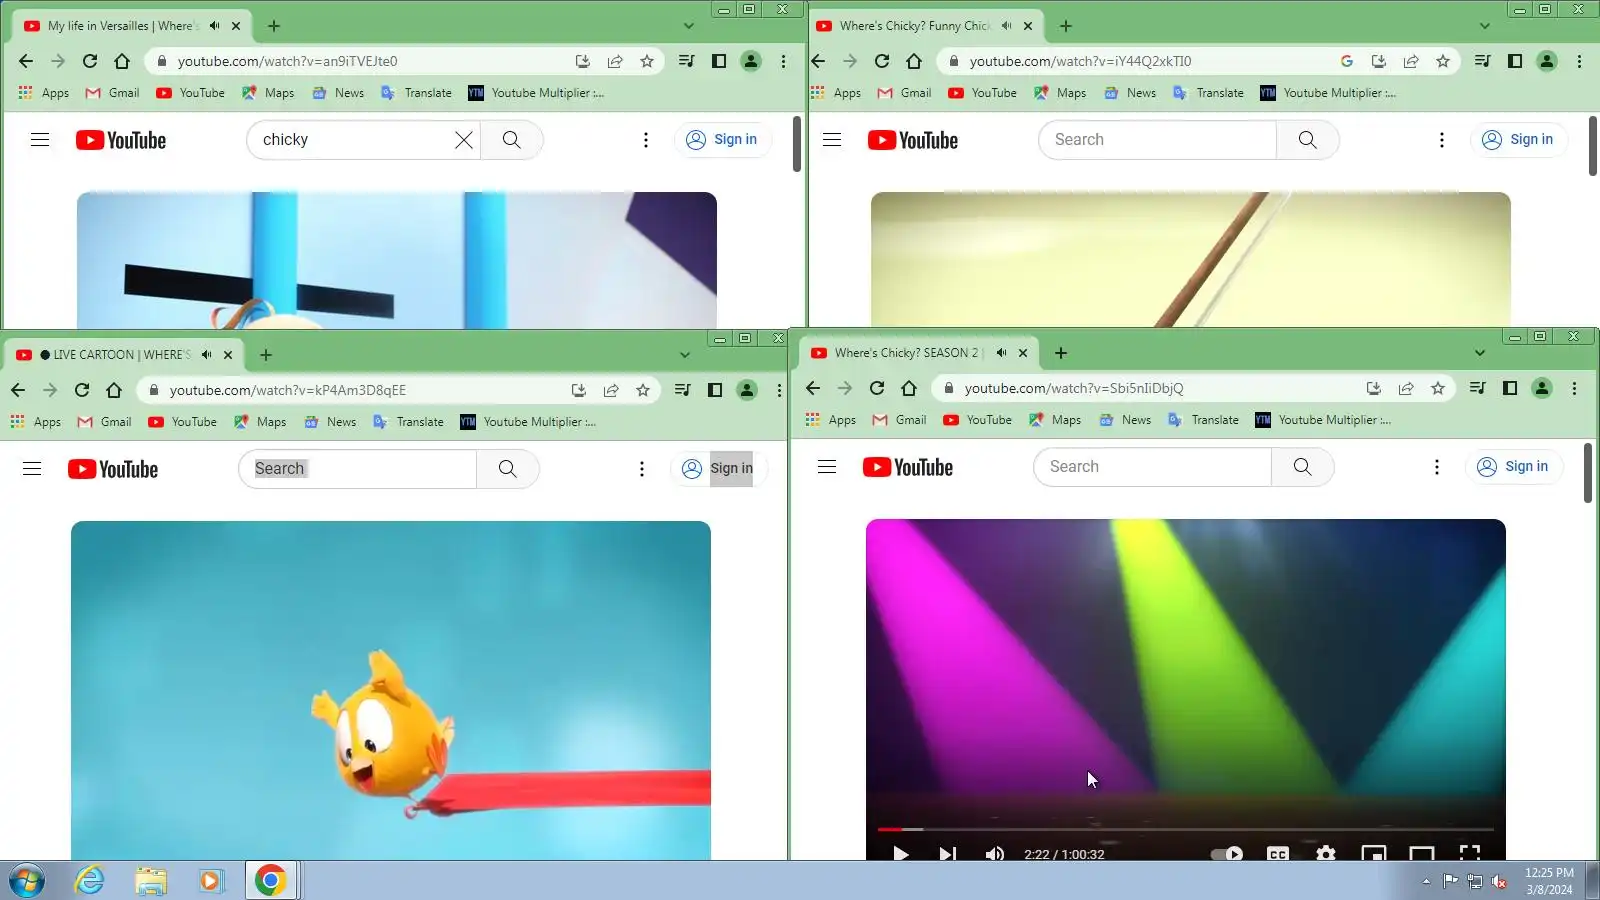Open tab search dropdown in Funny Chick window
The image size is (1600, 900).
(x=1484, y=26)
